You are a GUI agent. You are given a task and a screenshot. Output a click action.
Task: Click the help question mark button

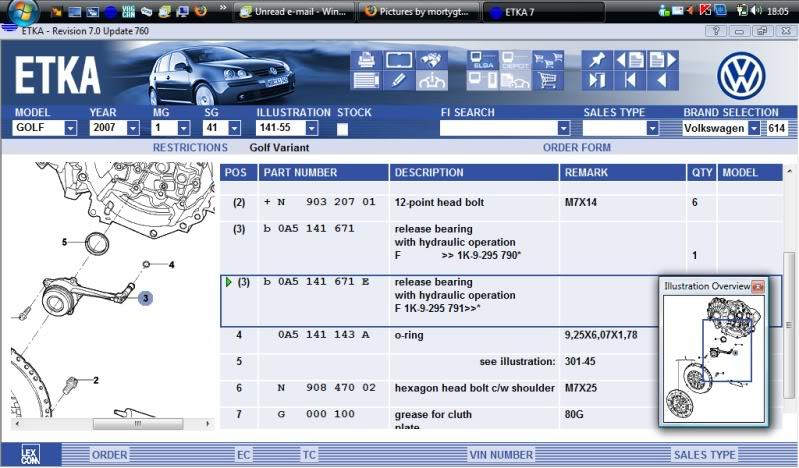715,31
